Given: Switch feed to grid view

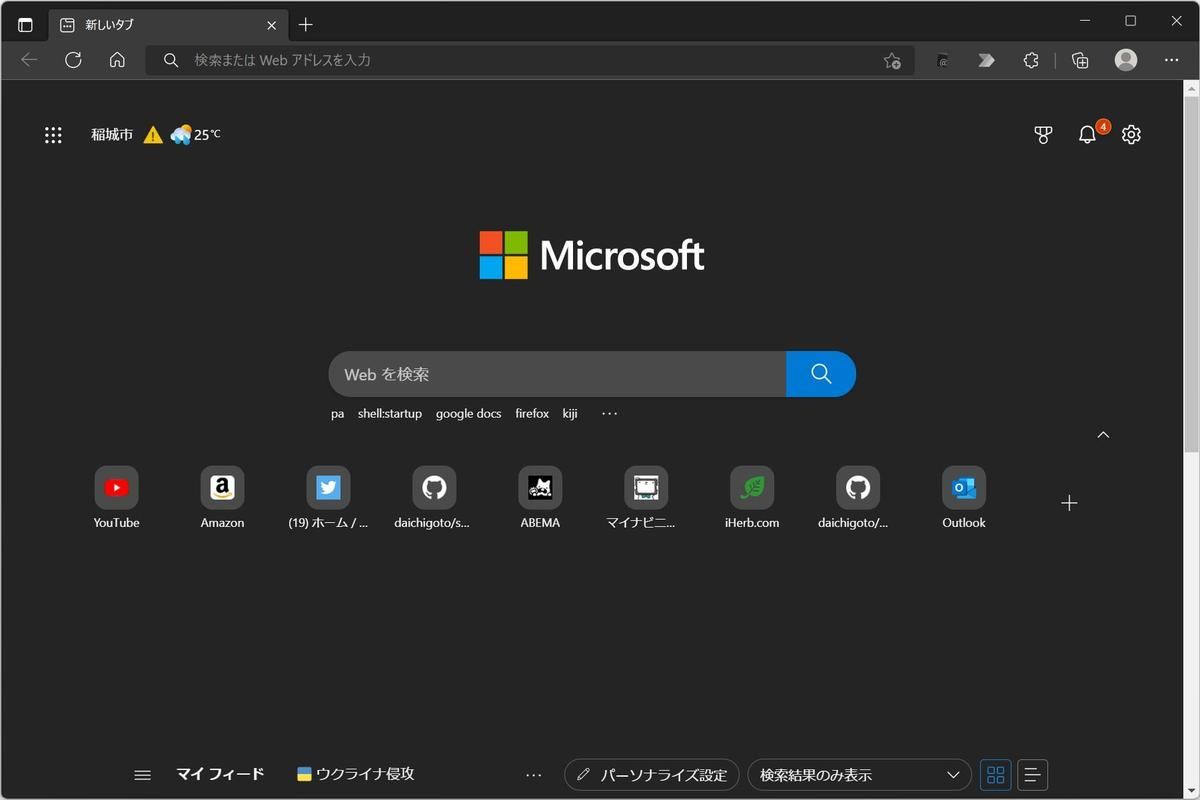Looking at the screenshot, I should coord(995,775).
